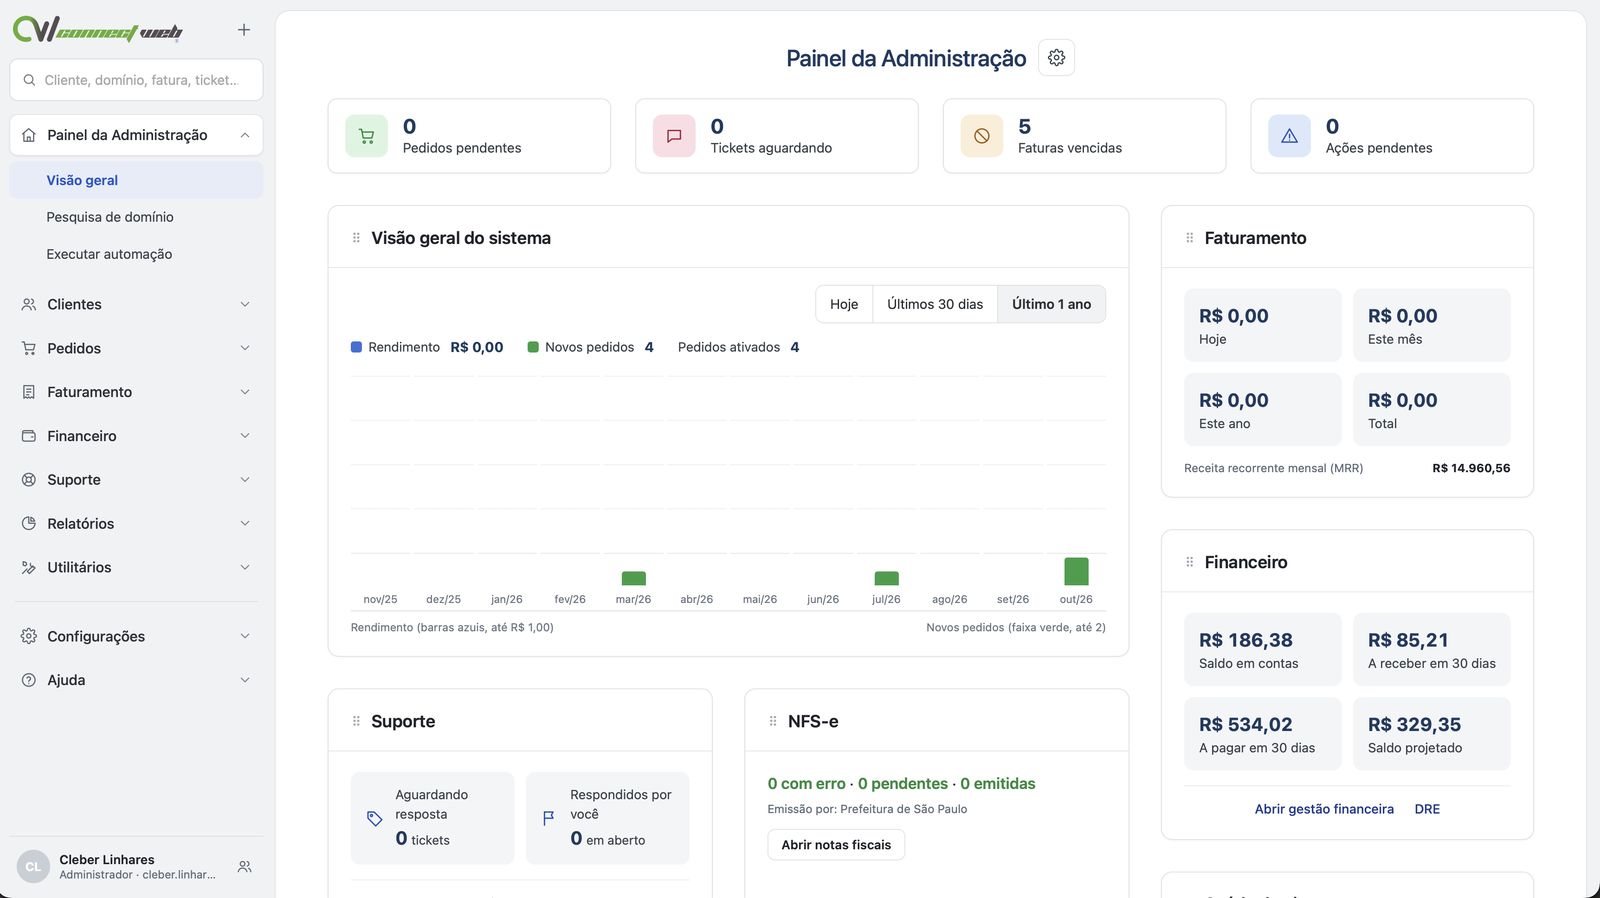Click the blocked icon for Faturas vencidas
Viewport: 1600px width, 898px height.
click(982, 136)
